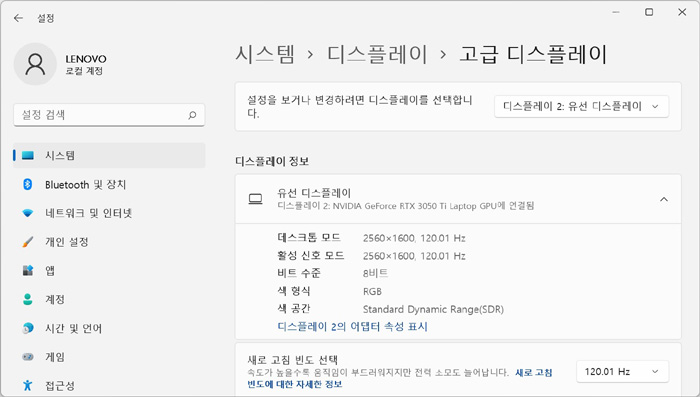Click the search magnifier icon
700x397 pixels.
(x=192, y=115)
